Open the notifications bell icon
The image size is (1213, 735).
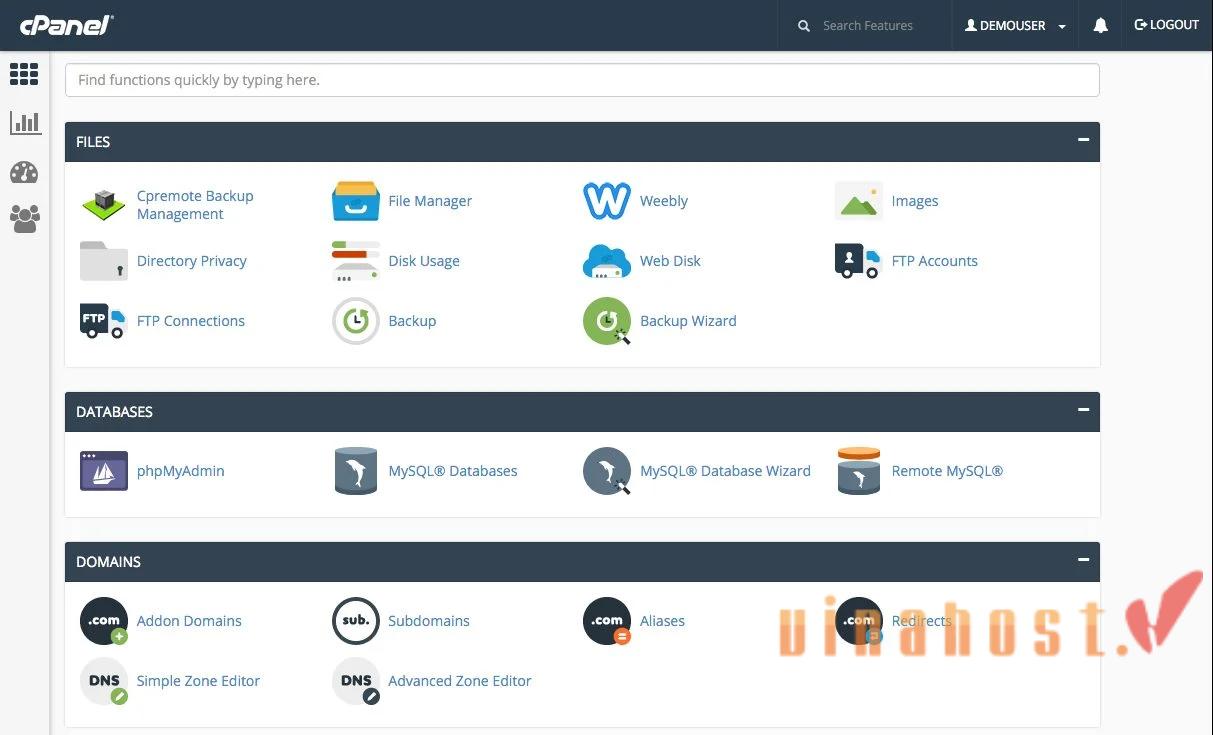point(1101,26)
